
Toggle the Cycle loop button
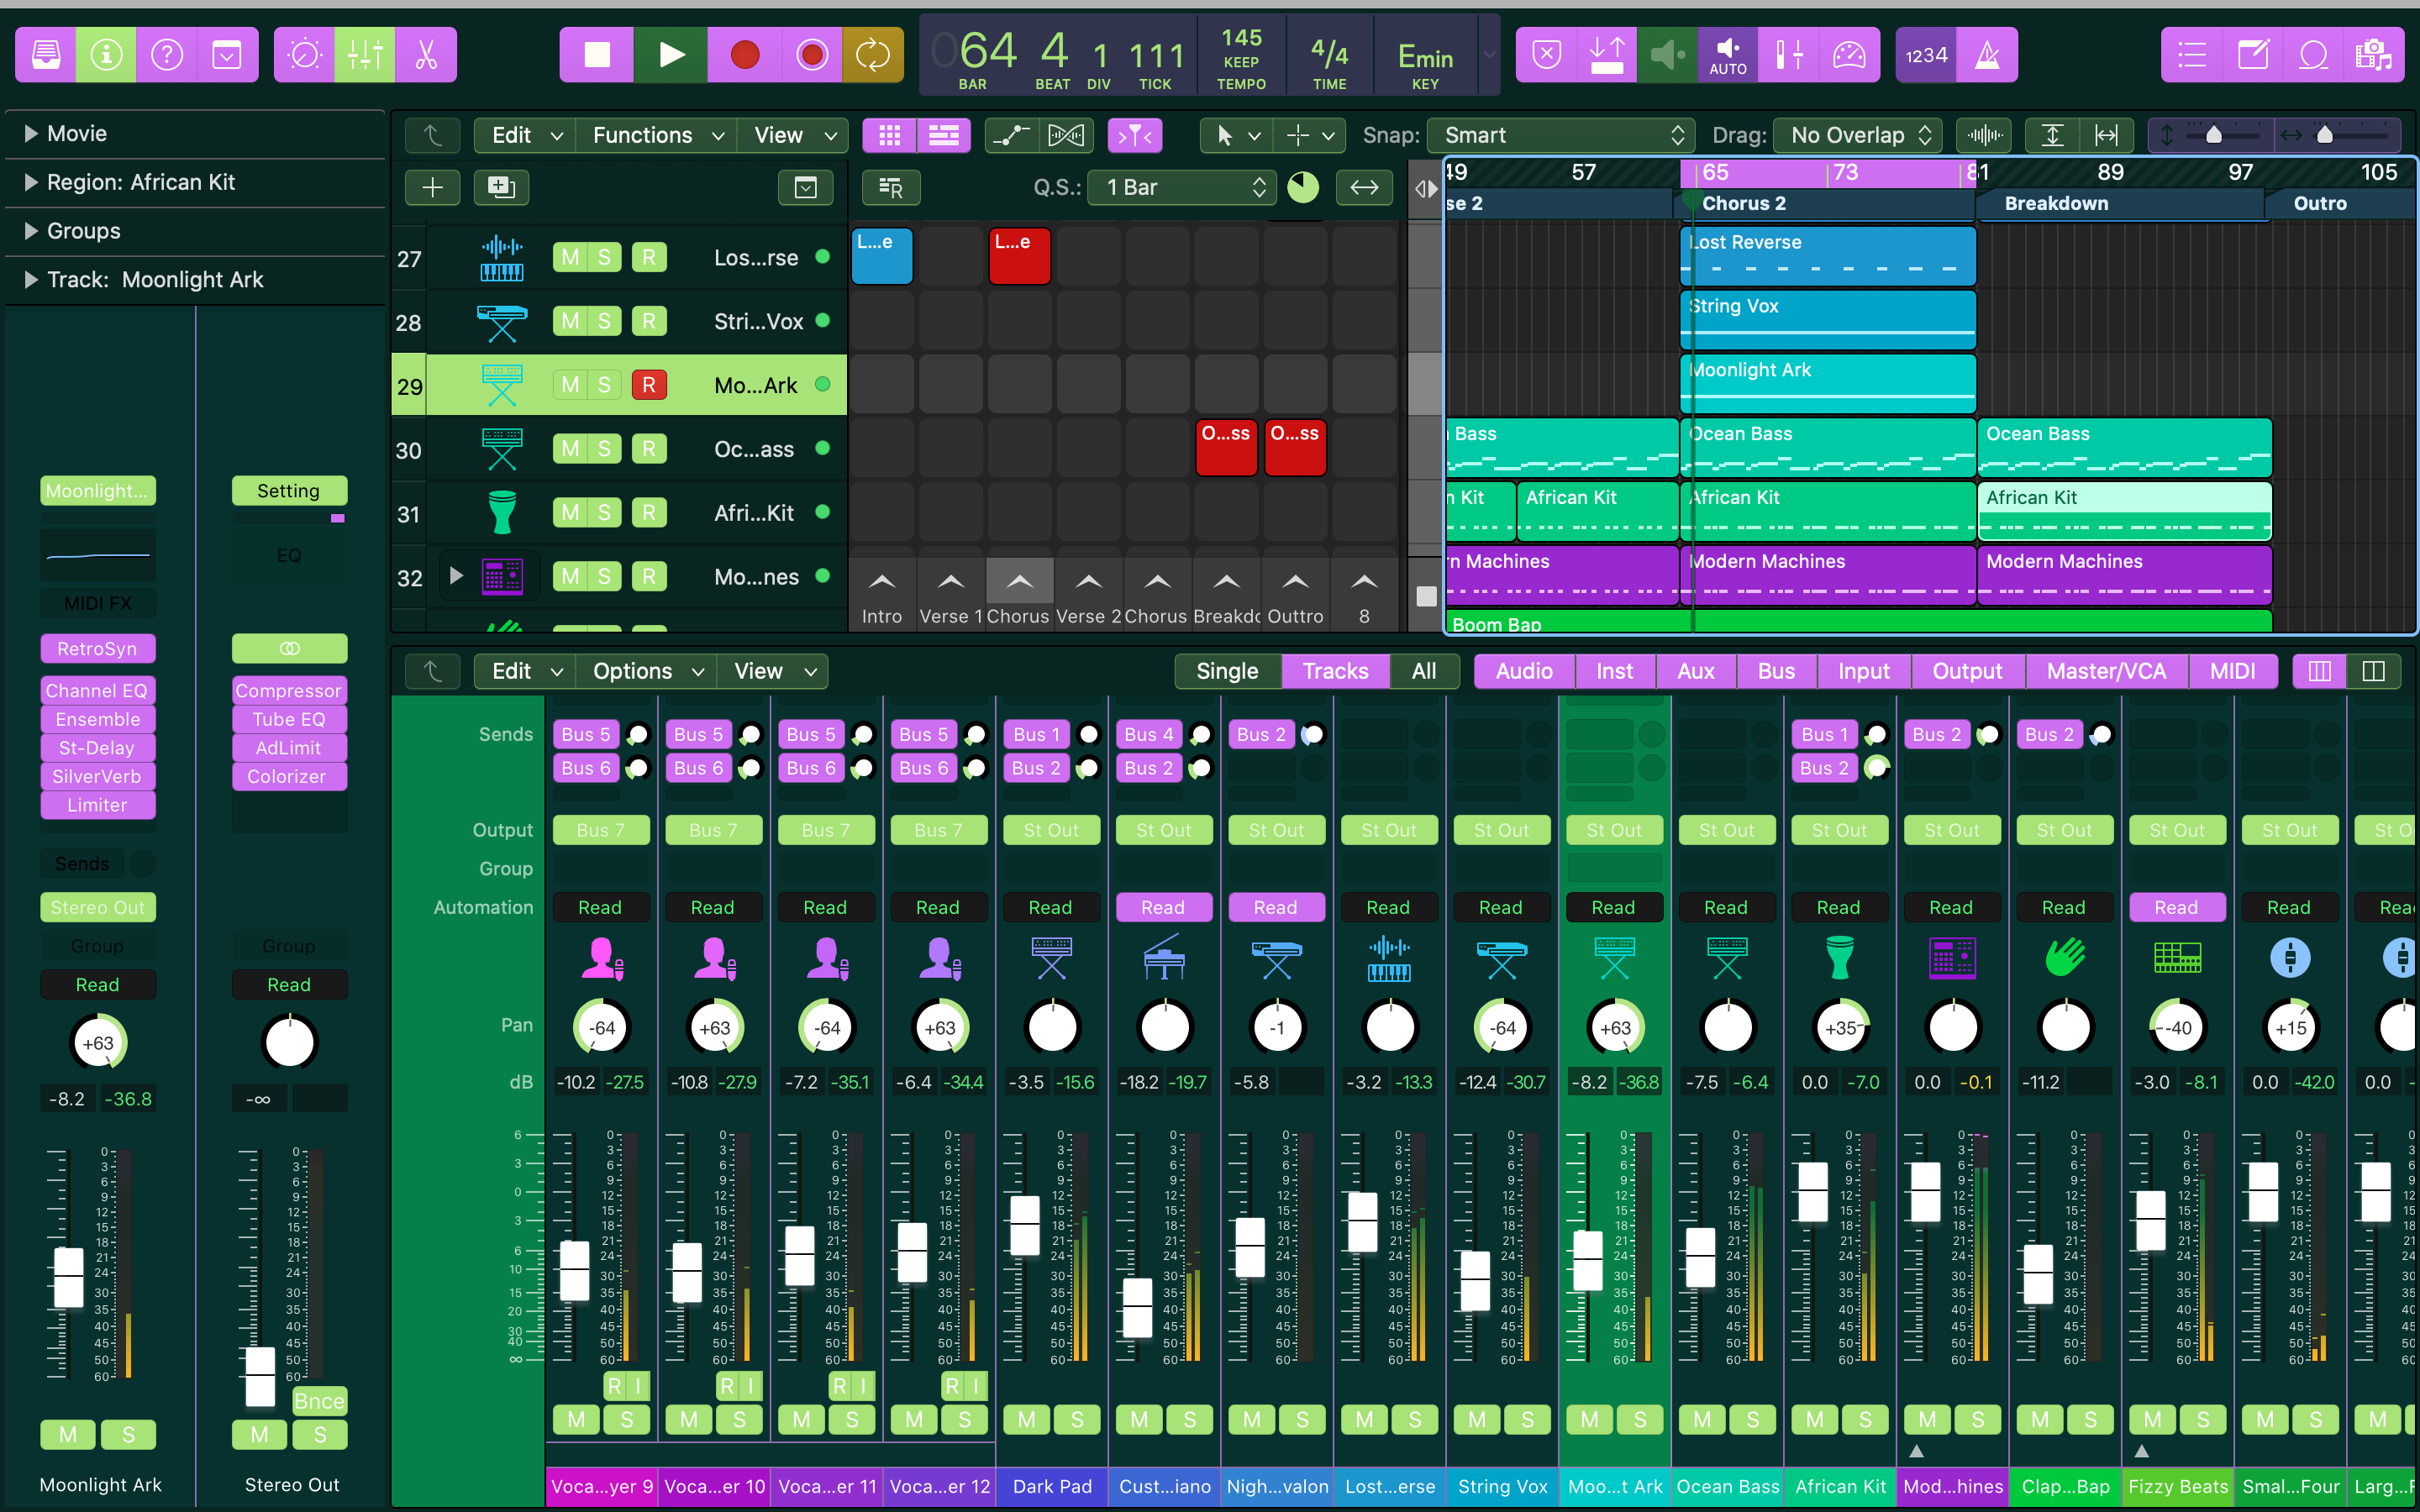[x=872, y=55]
